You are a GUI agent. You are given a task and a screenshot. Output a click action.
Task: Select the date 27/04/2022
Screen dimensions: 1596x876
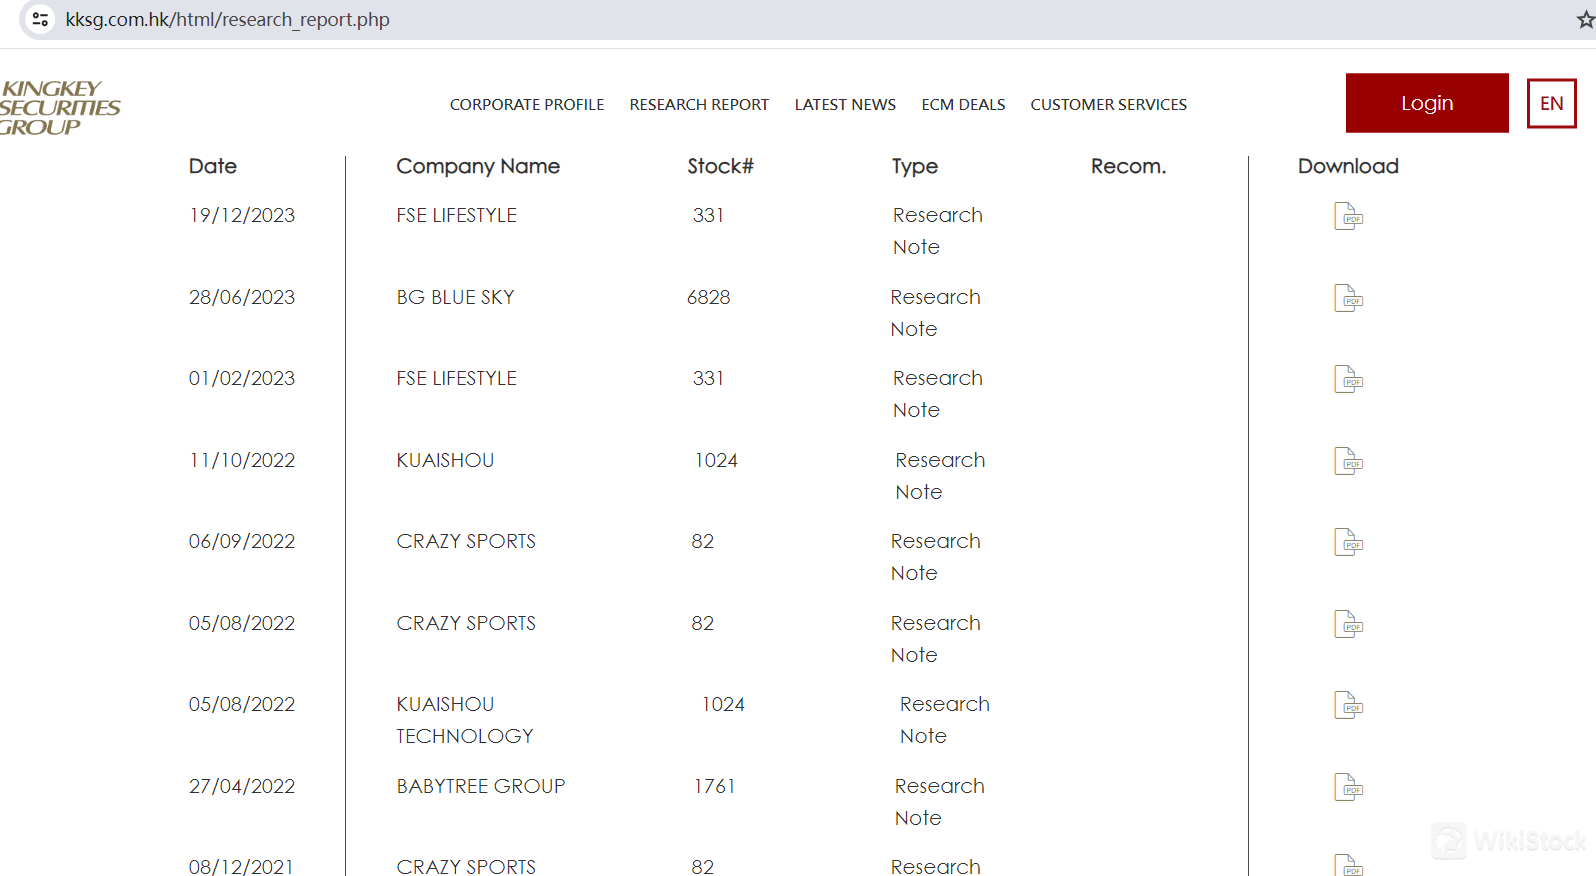click(x=242, y=786)
